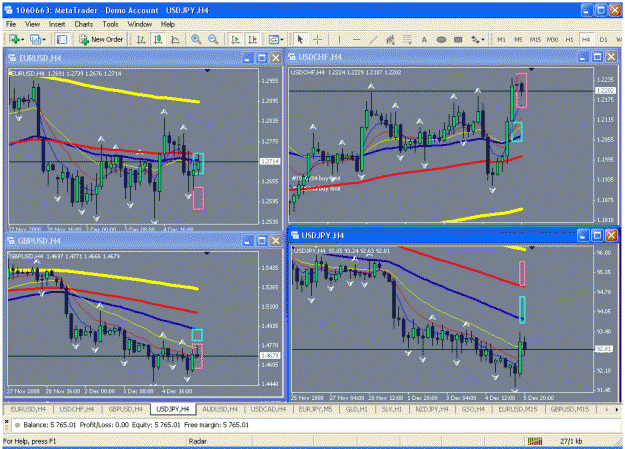Click the USDCHF chart shift triangle marker
The width and height of the screenshot is (625, 449).
531,69
